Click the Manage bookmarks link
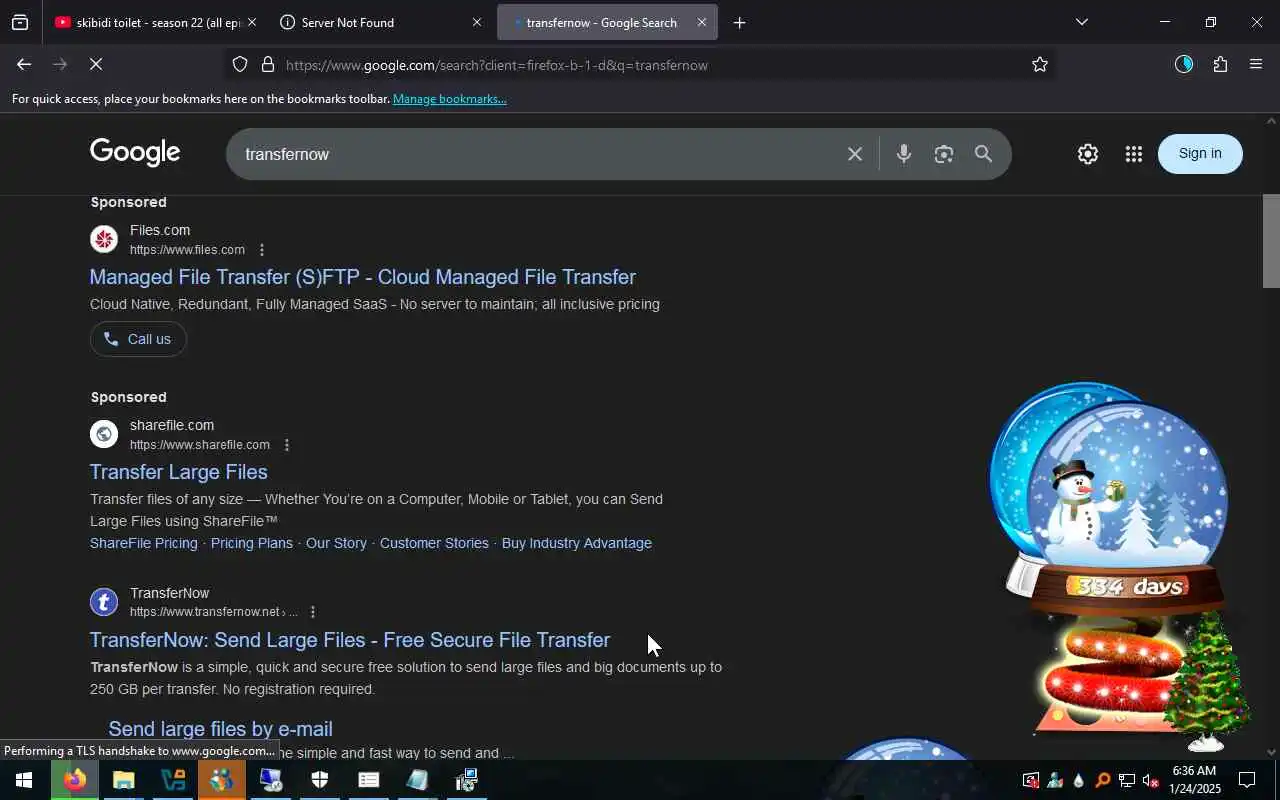 click(450, 99)
